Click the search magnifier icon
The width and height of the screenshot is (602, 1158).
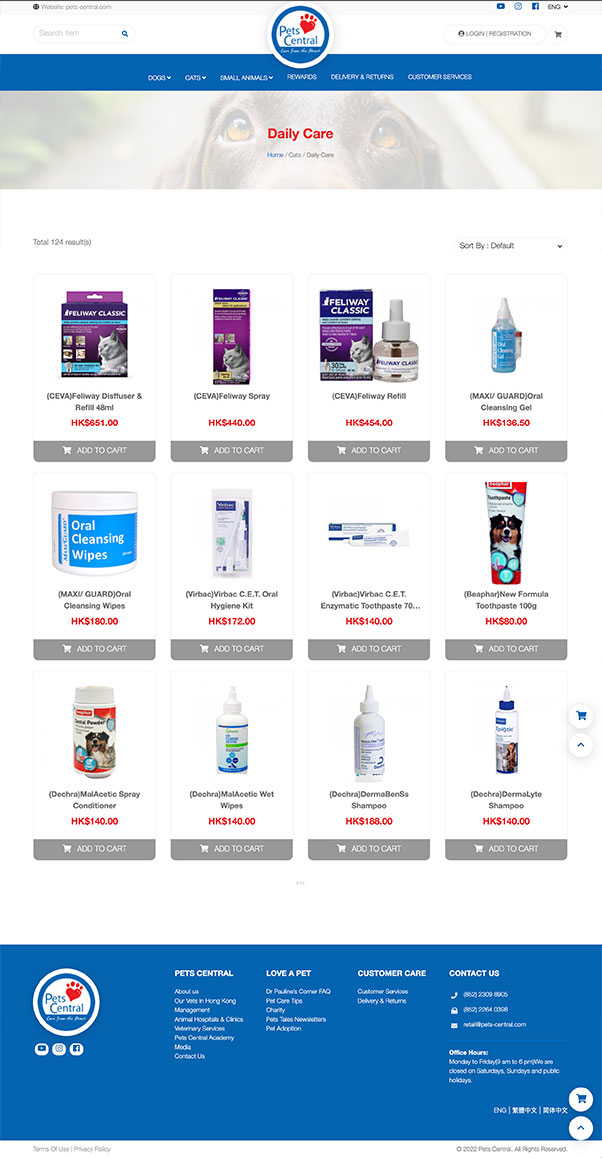125,34
